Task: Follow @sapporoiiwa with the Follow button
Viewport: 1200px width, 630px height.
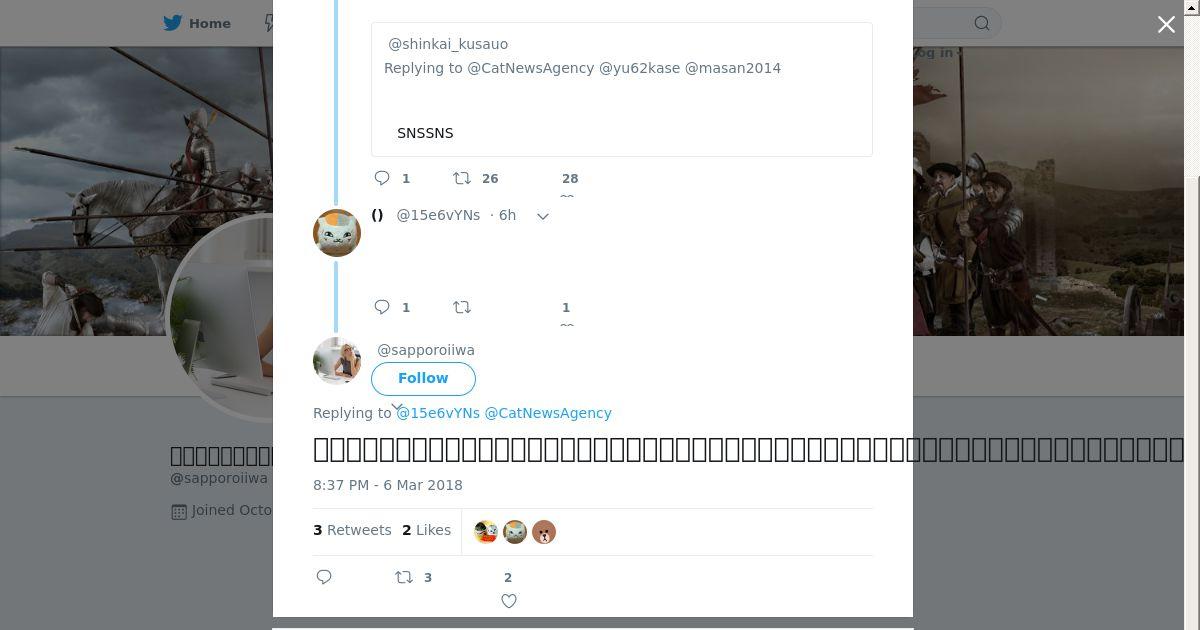Action: coord(423,378)
